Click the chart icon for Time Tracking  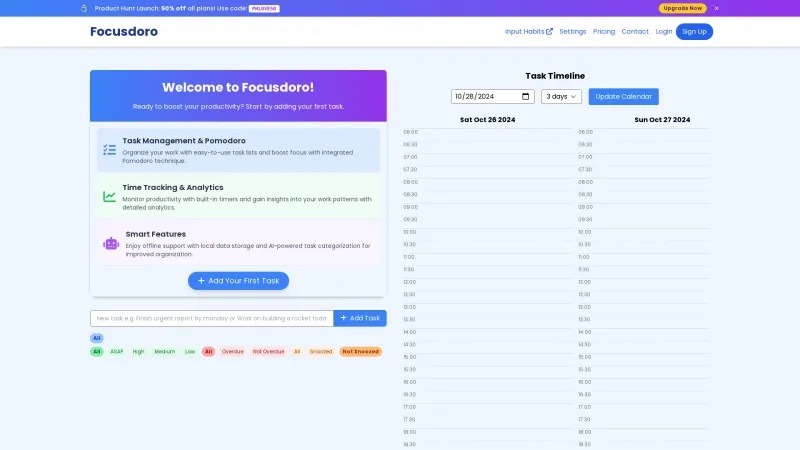tap(109, 196)
